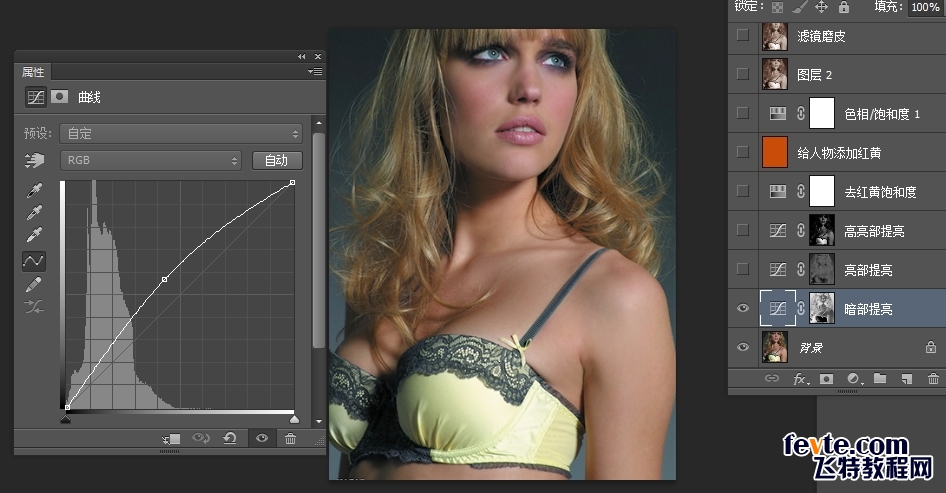Show the 图层 2 layer

pyautogui.click(x=743, y=74)
